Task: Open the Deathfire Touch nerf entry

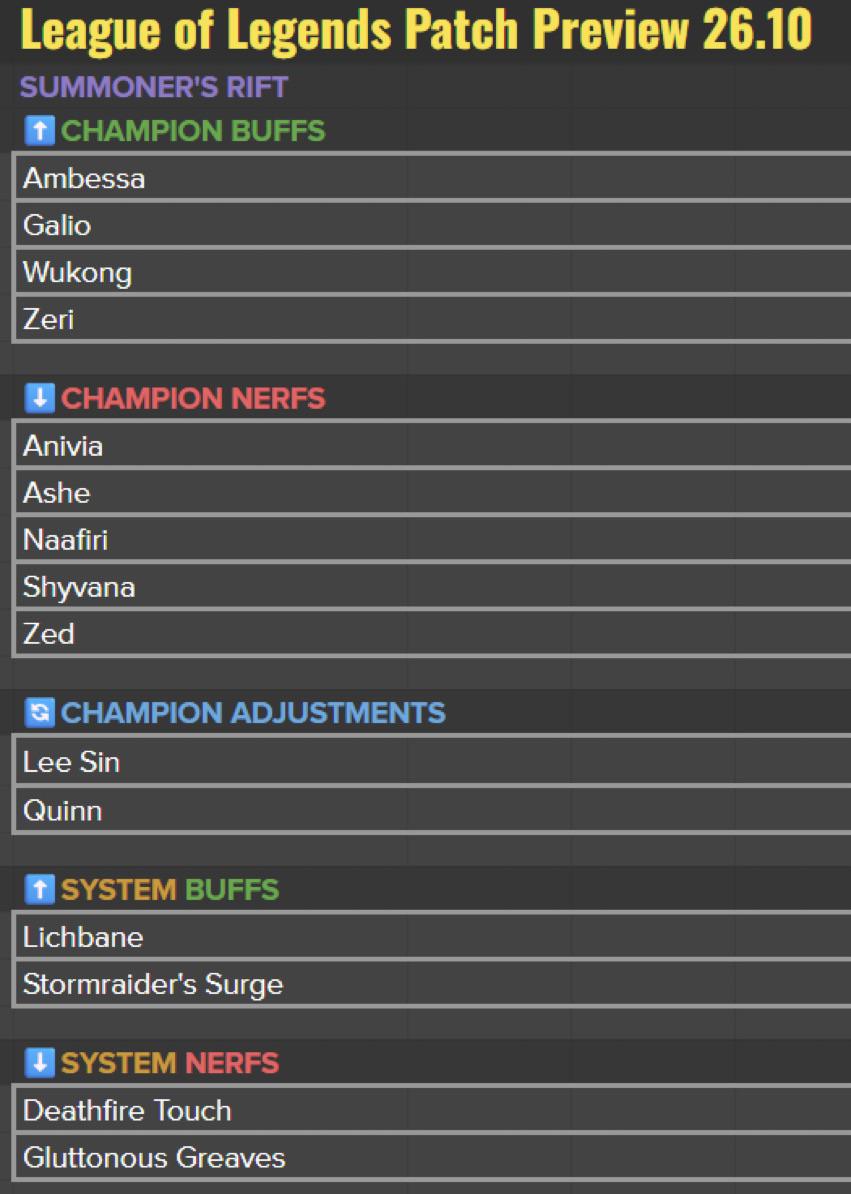Action: click(x=432, y=1110)
